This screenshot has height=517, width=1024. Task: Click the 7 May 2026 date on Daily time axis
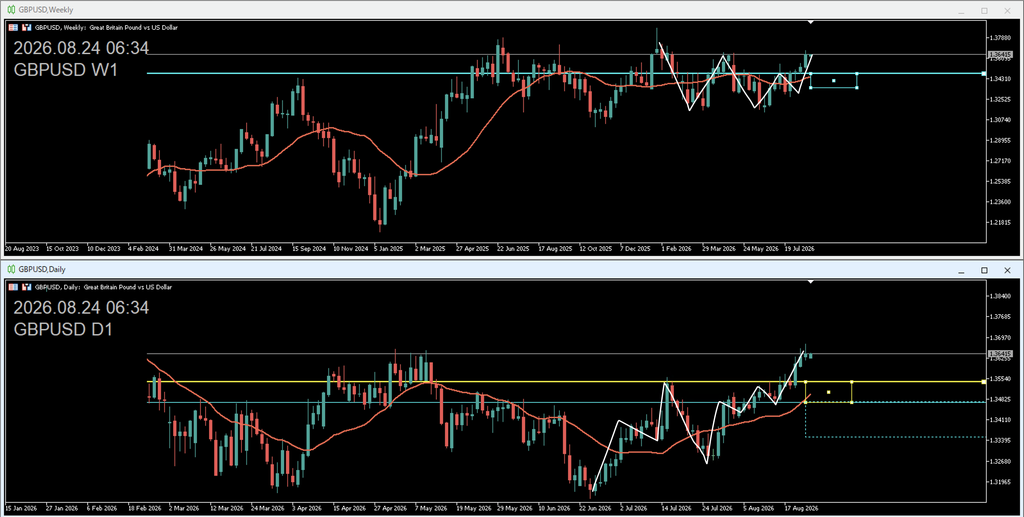[x=433, y=508]
